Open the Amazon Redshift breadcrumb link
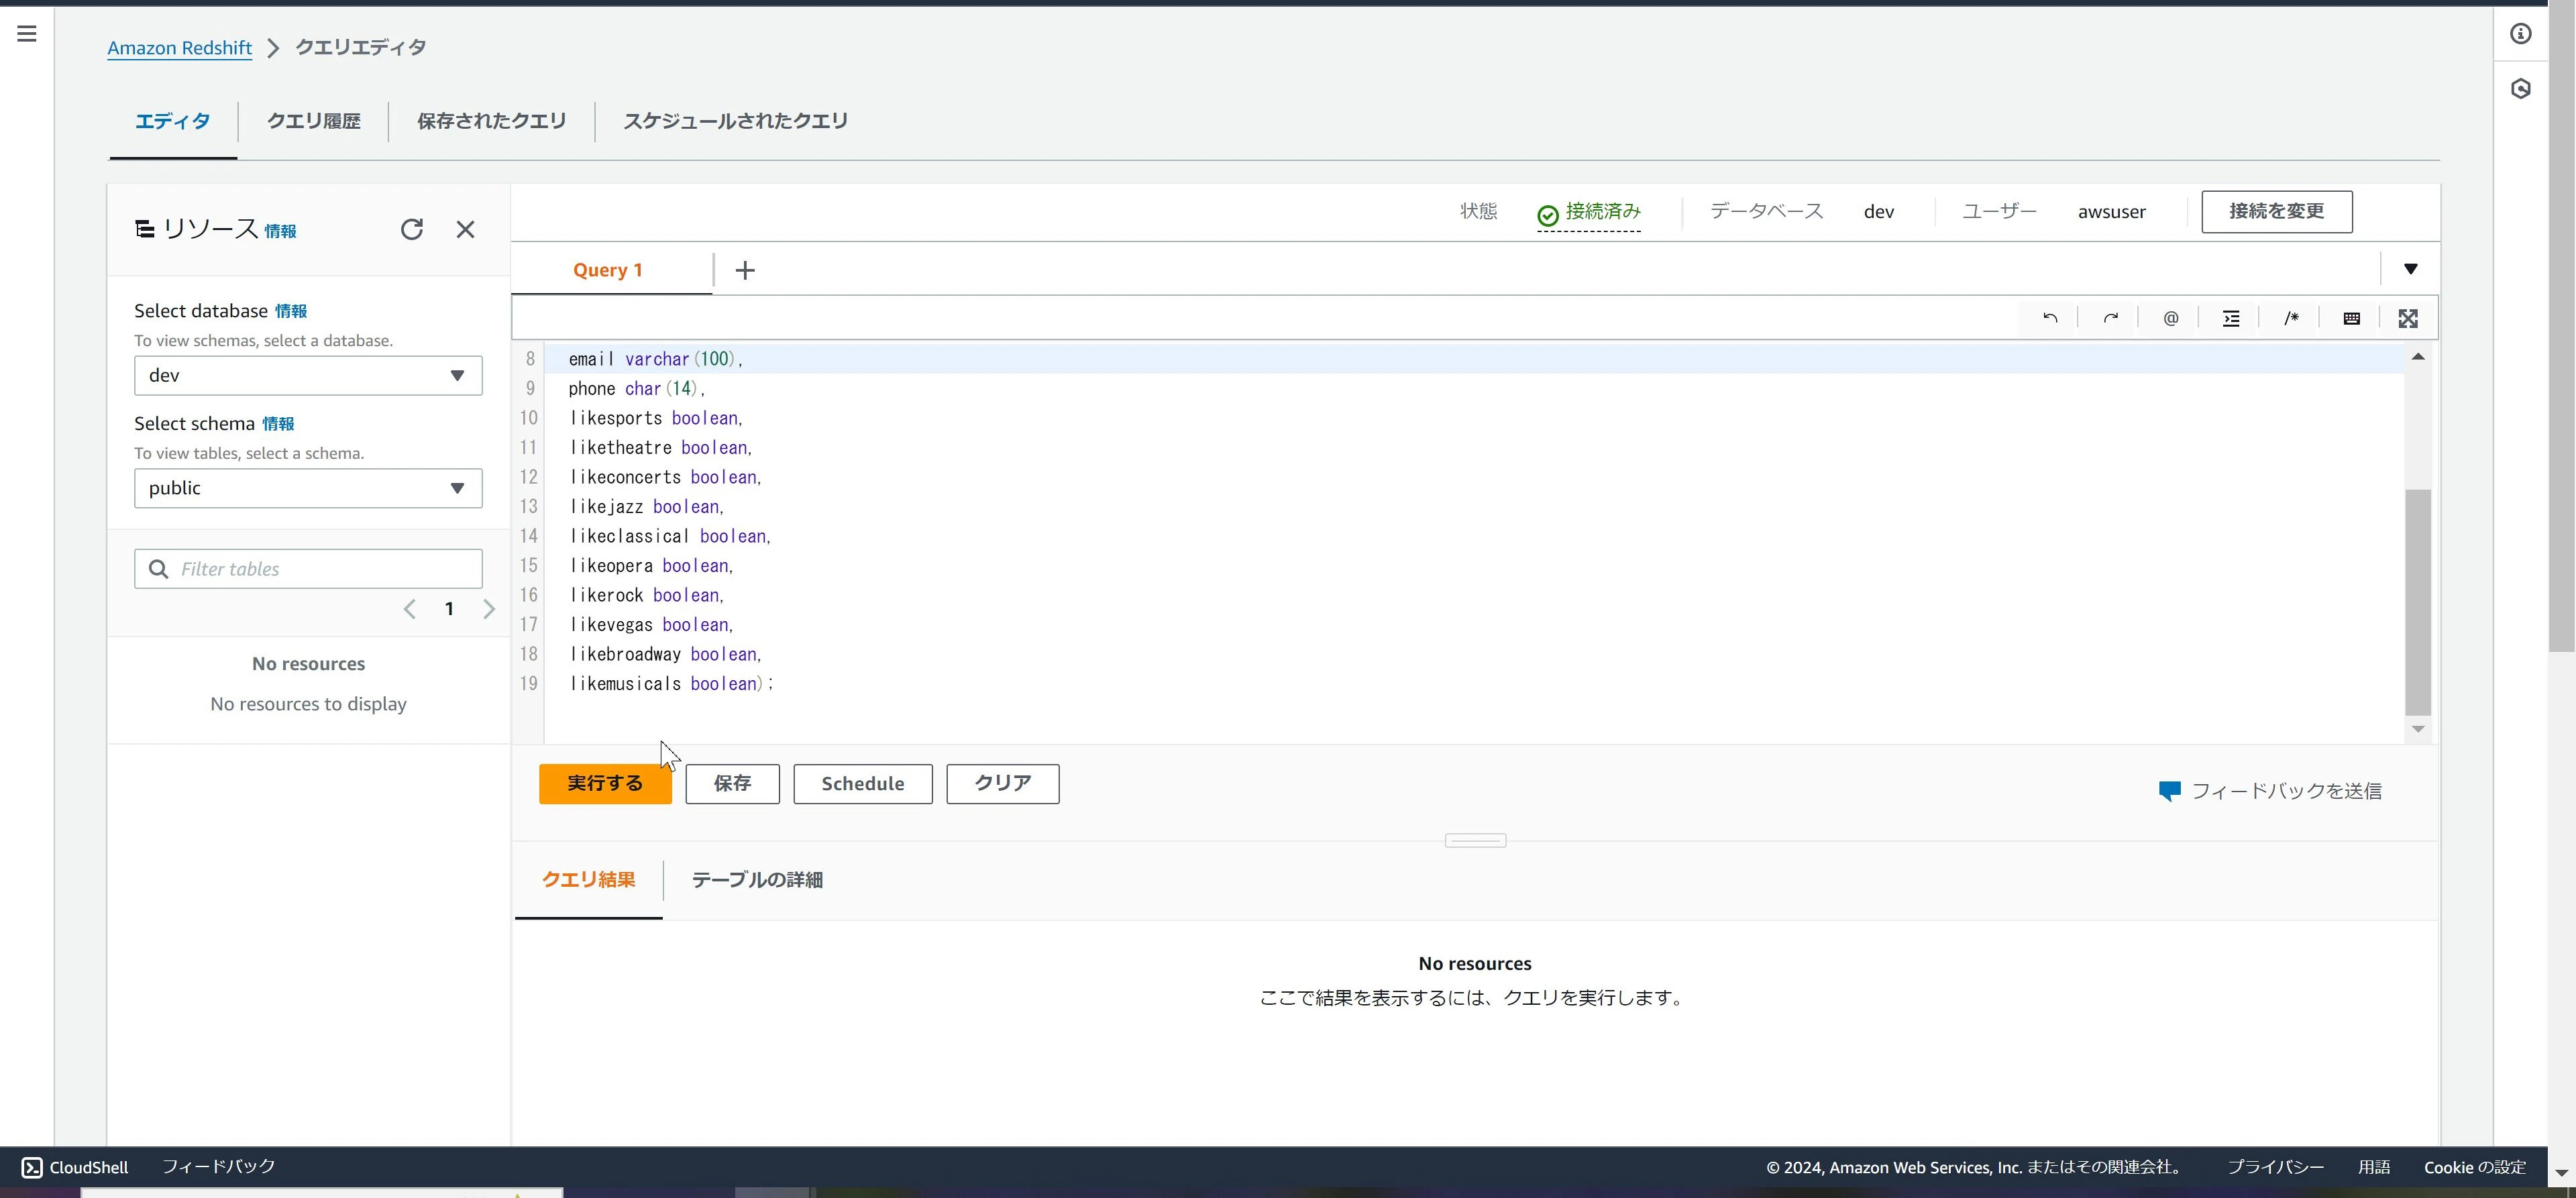2576x1198 pixels. tap(180, 48)
